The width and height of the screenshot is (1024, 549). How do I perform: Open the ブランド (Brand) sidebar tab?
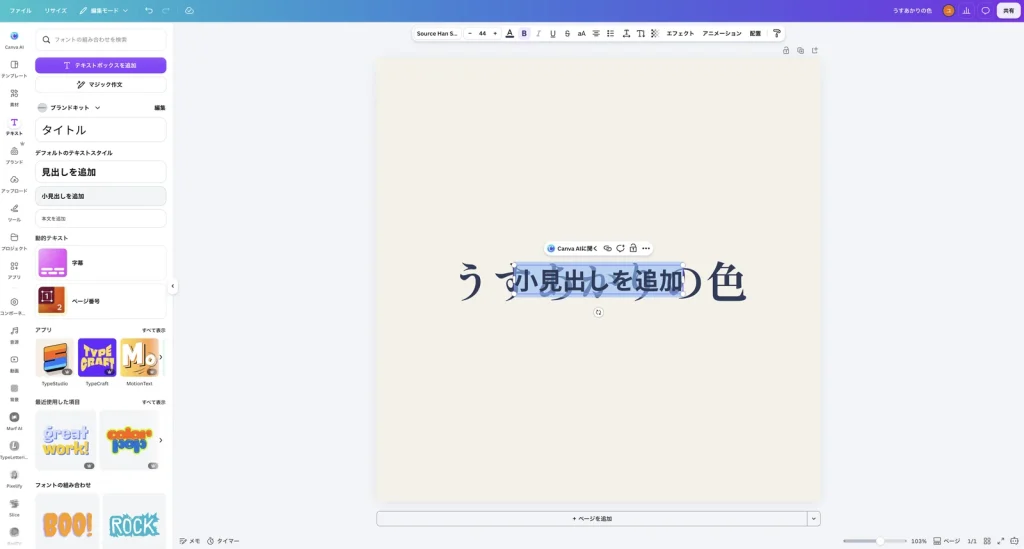(x=14, y=155)
